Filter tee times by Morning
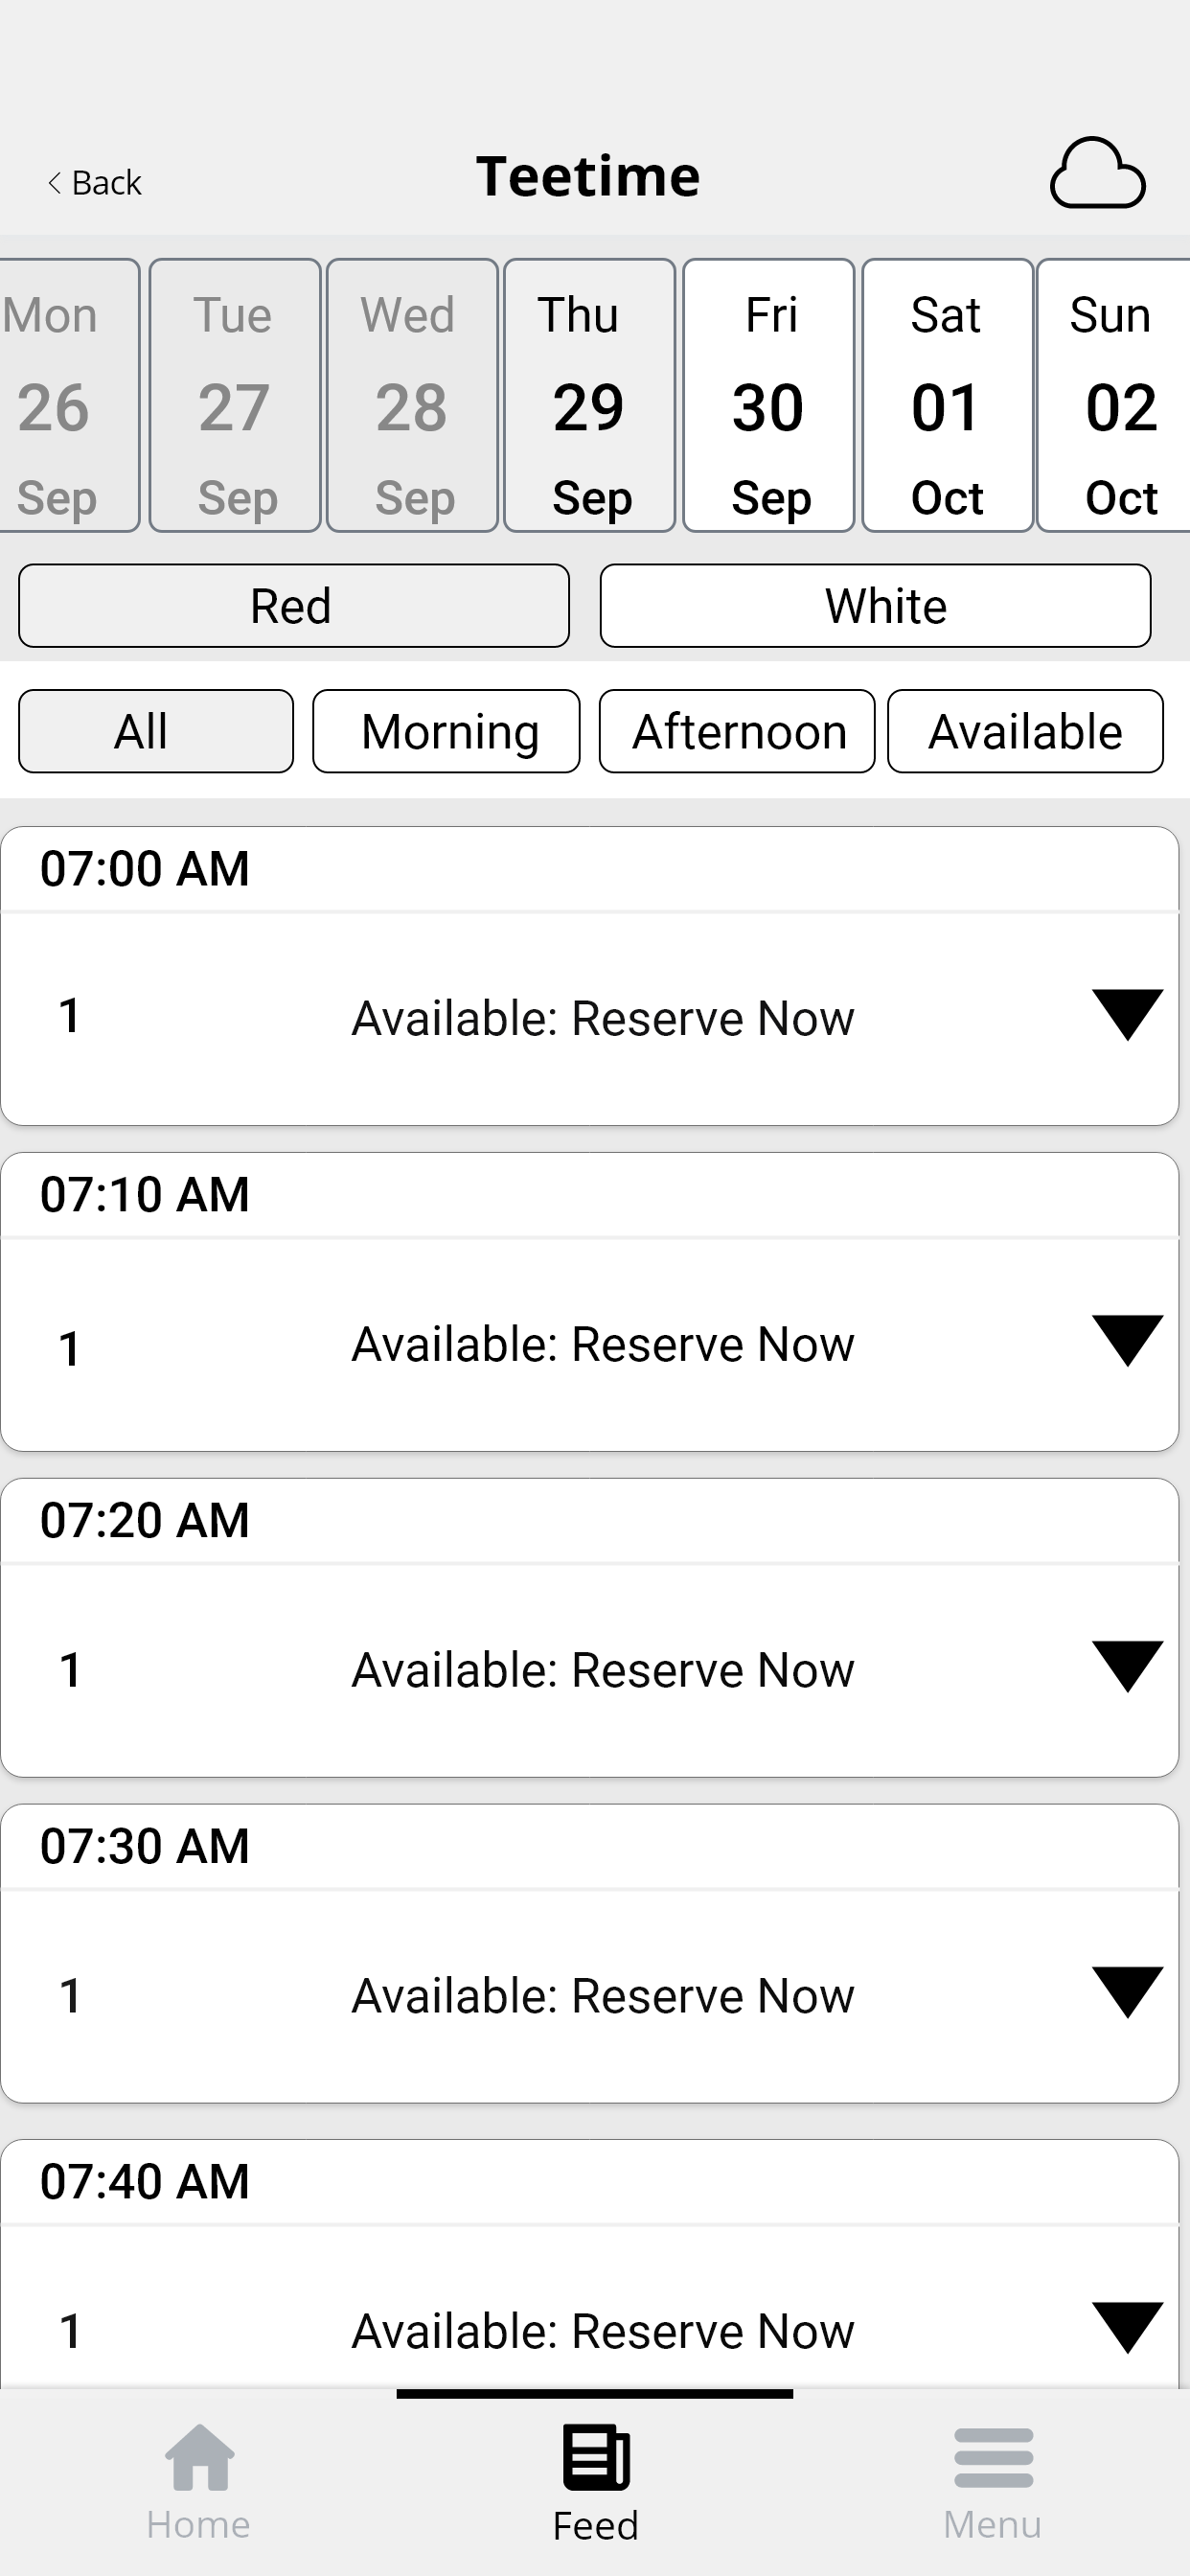1190x2576 pixels. click(x=446, y=731)
